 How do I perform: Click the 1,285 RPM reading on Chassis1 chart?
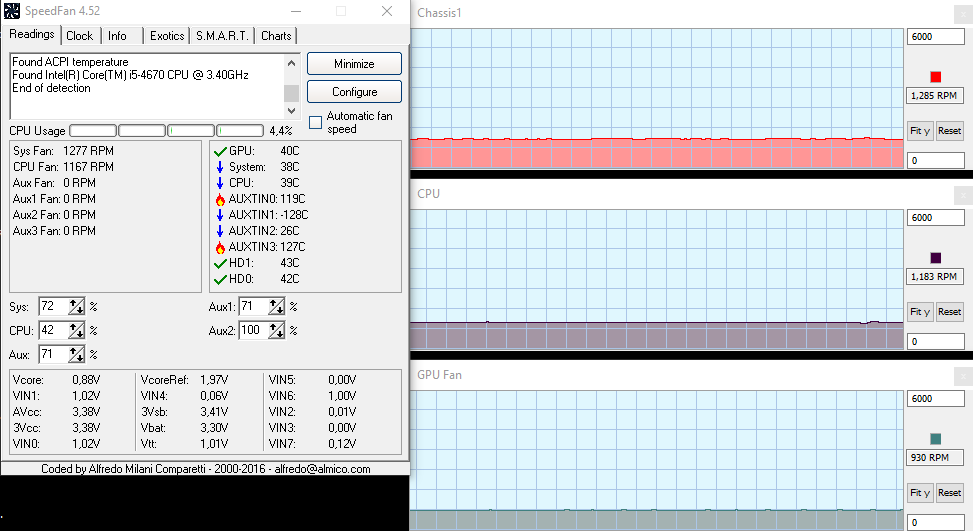(x=936, y=96)
